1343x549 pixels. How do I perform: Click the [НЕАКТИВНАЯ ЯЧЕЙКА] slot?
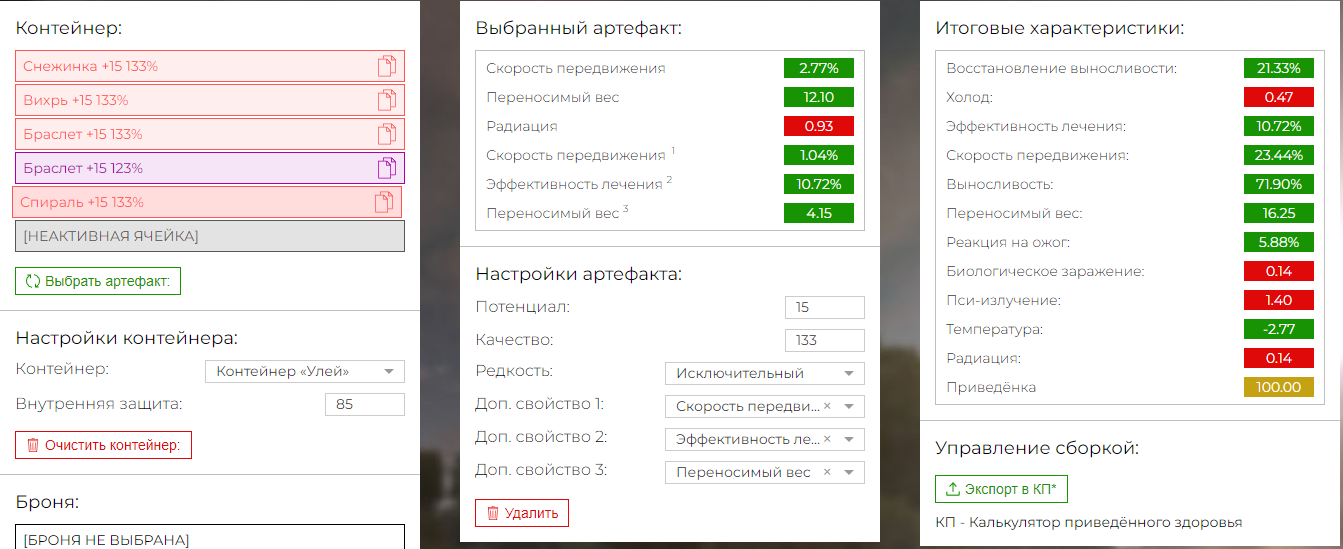pyautogui.click(x=210, y=236)
